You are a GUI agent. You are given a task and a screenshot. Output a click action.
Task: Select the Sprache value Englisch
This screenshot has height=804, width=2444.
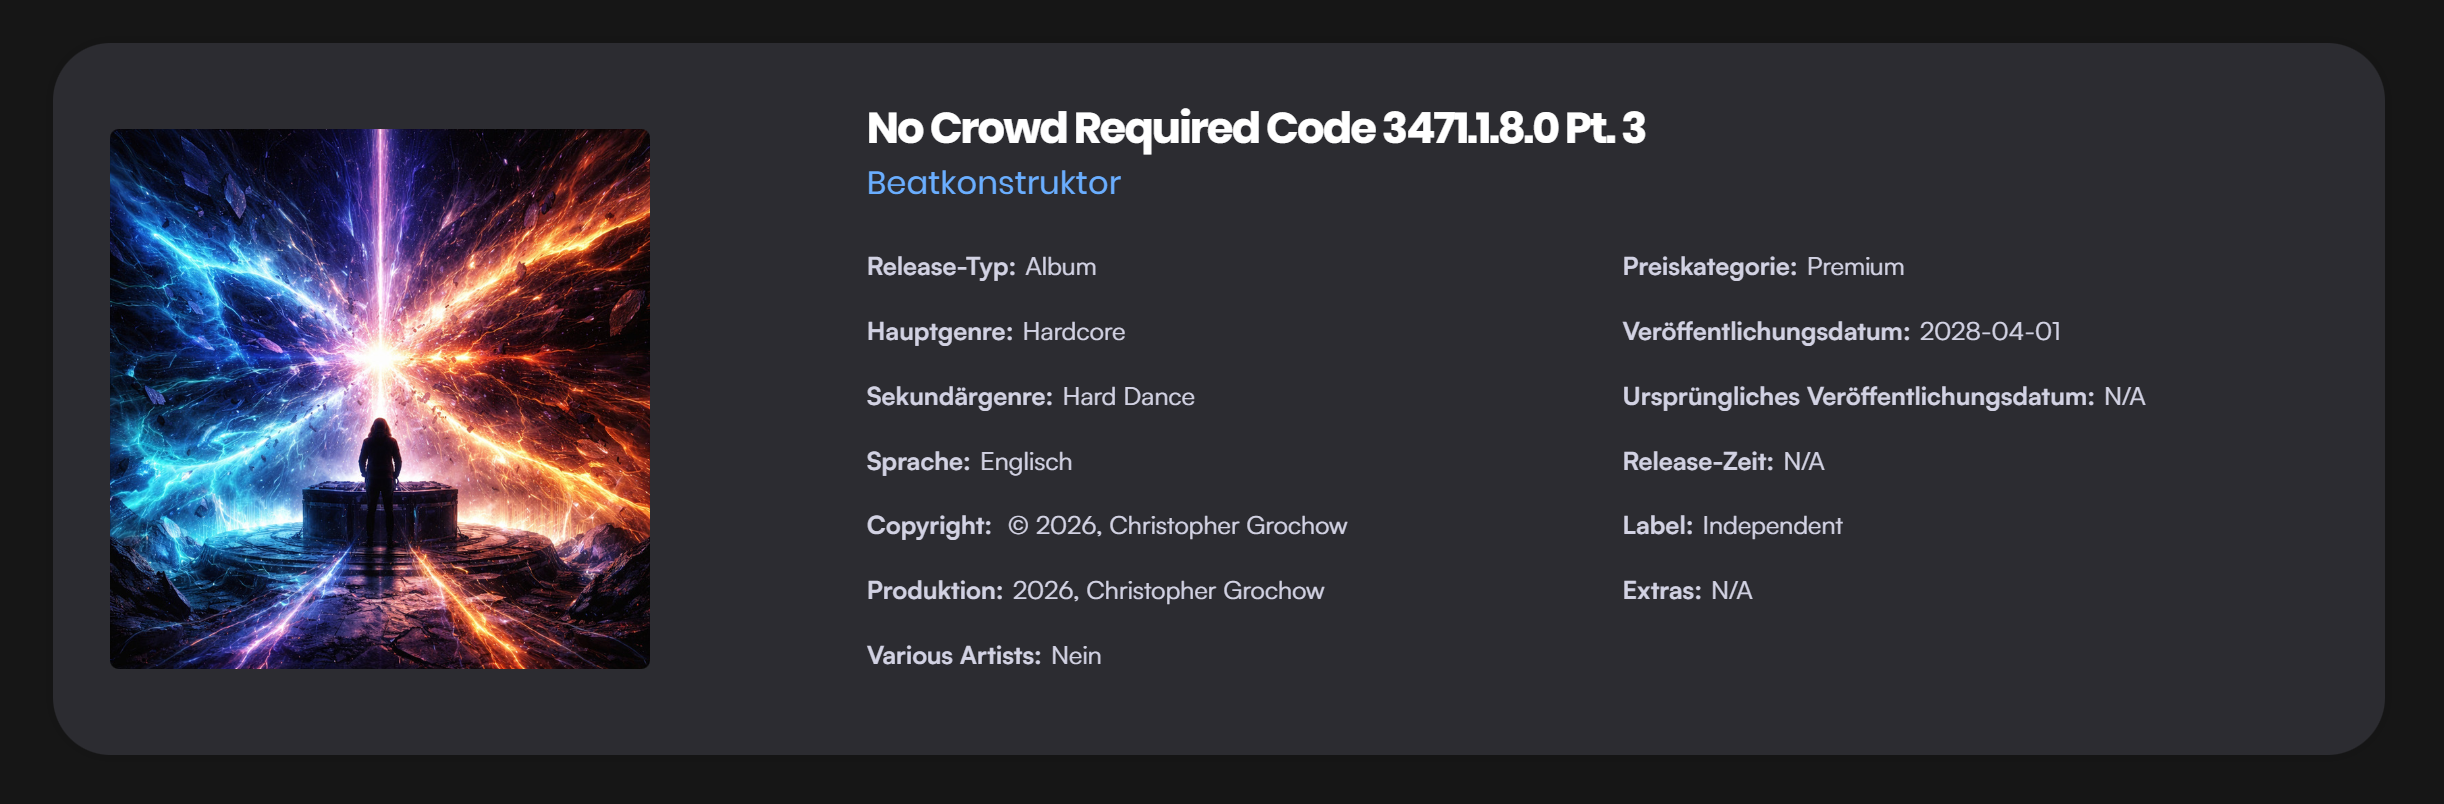1025,462
